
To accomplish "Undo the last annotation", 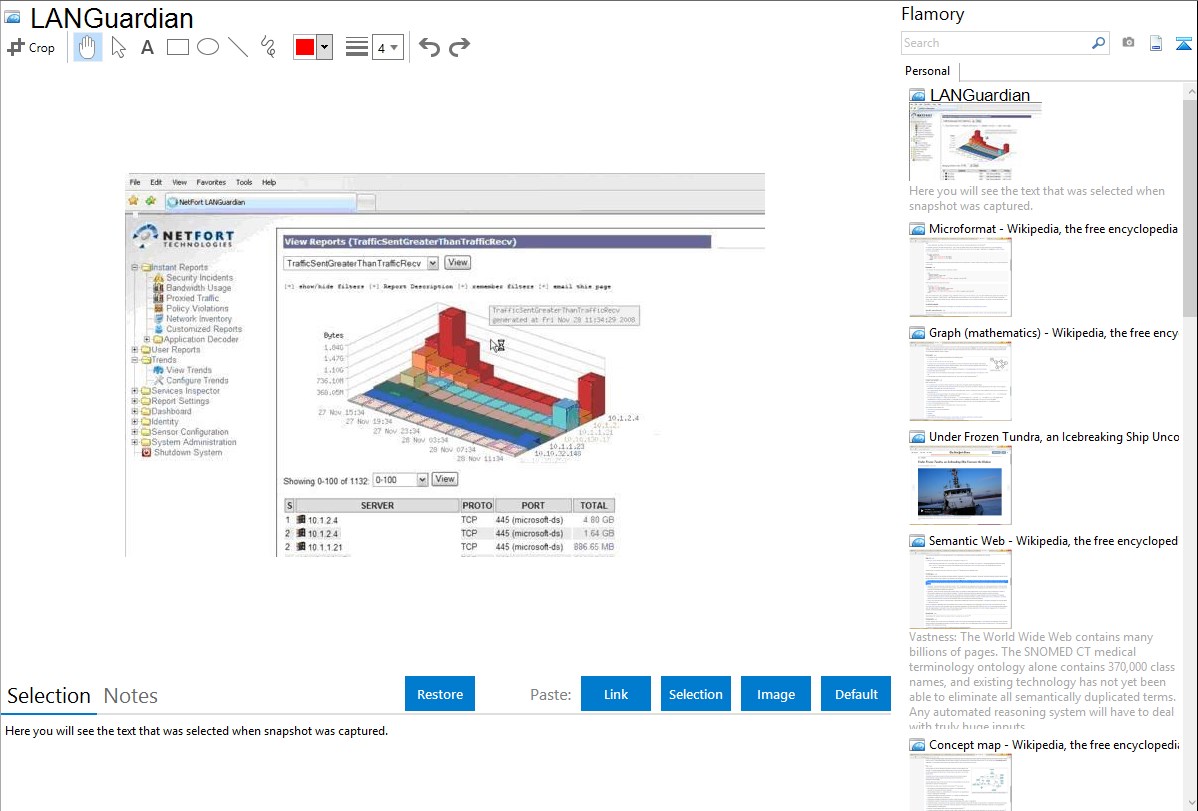I will click(429, 47).
